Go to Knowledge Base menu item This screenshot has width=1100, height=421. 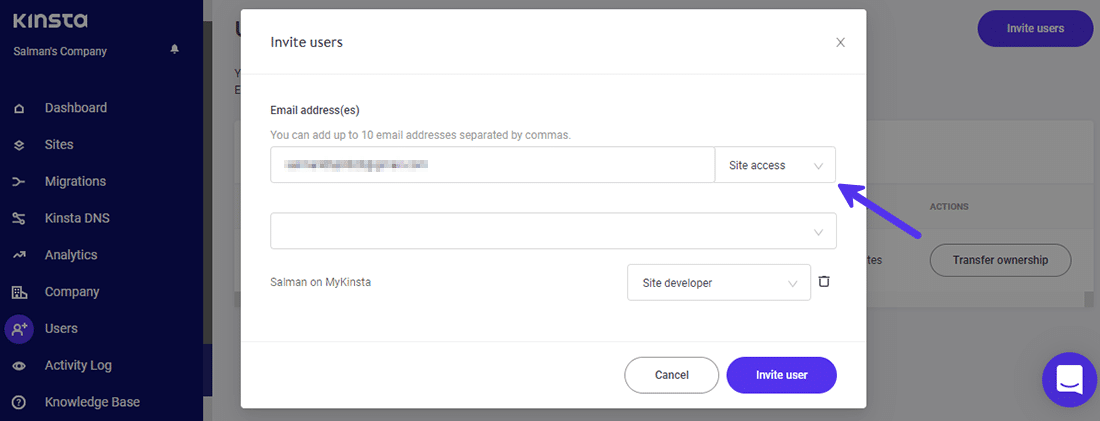pos(92,402)
